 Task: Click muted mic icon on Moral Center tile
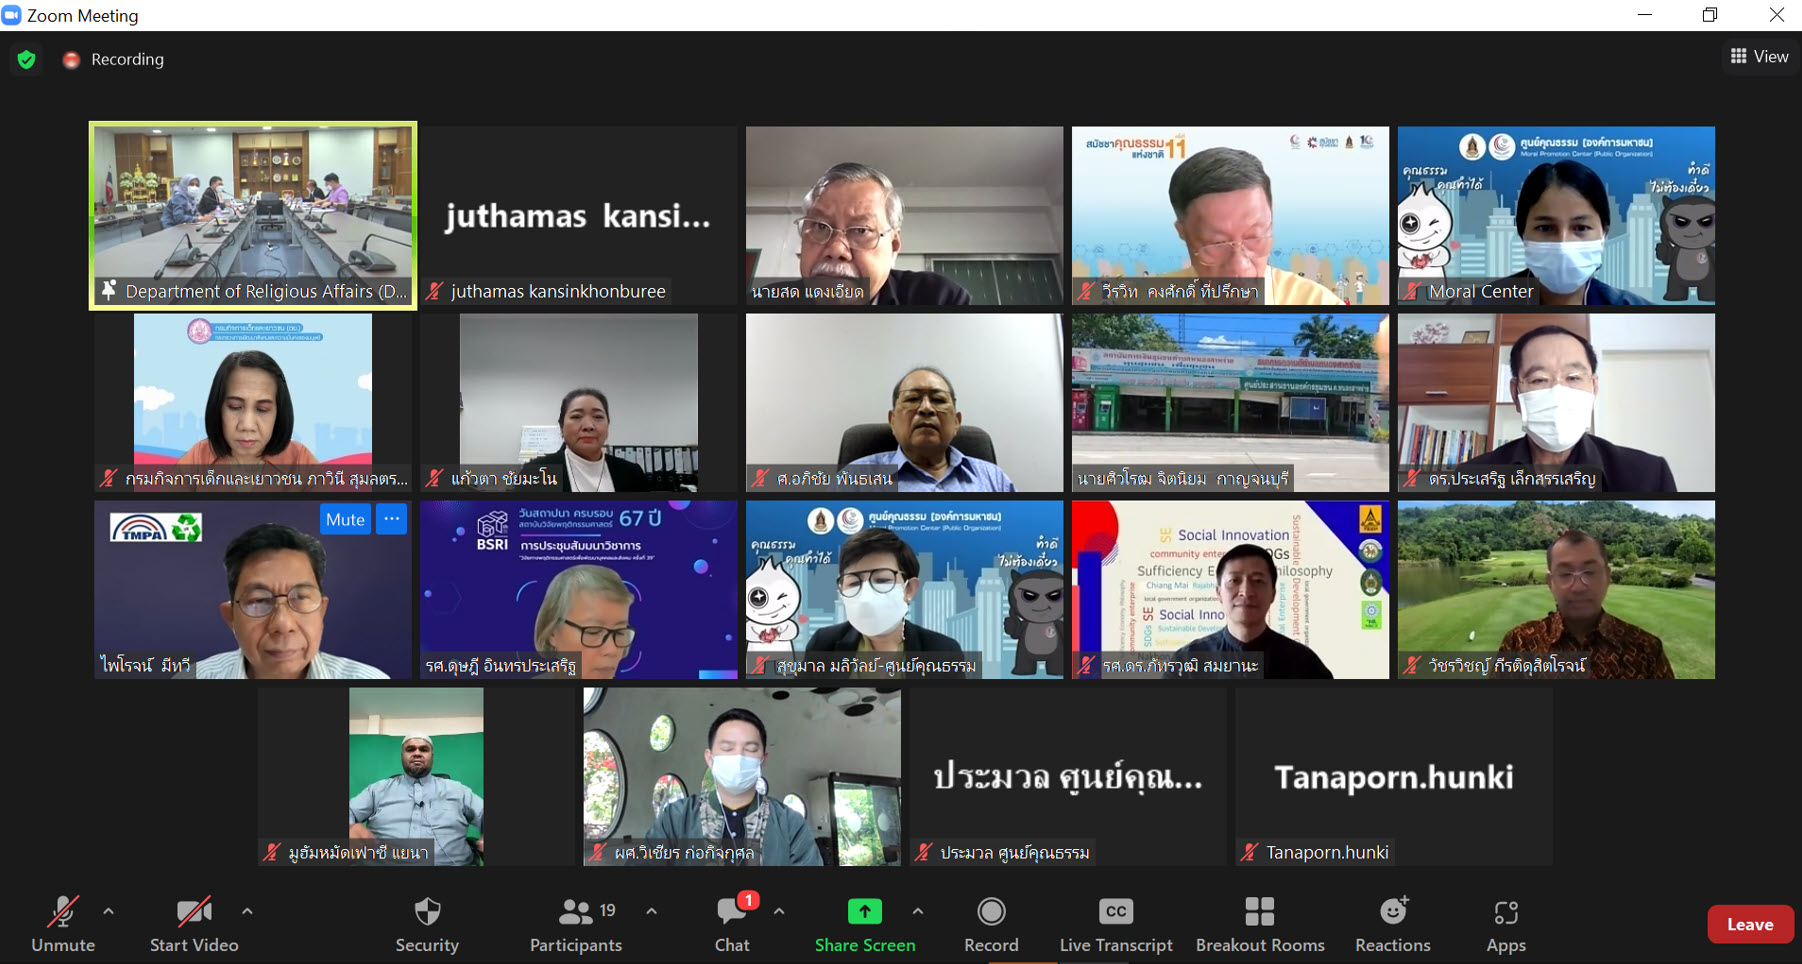[1412, 291]
